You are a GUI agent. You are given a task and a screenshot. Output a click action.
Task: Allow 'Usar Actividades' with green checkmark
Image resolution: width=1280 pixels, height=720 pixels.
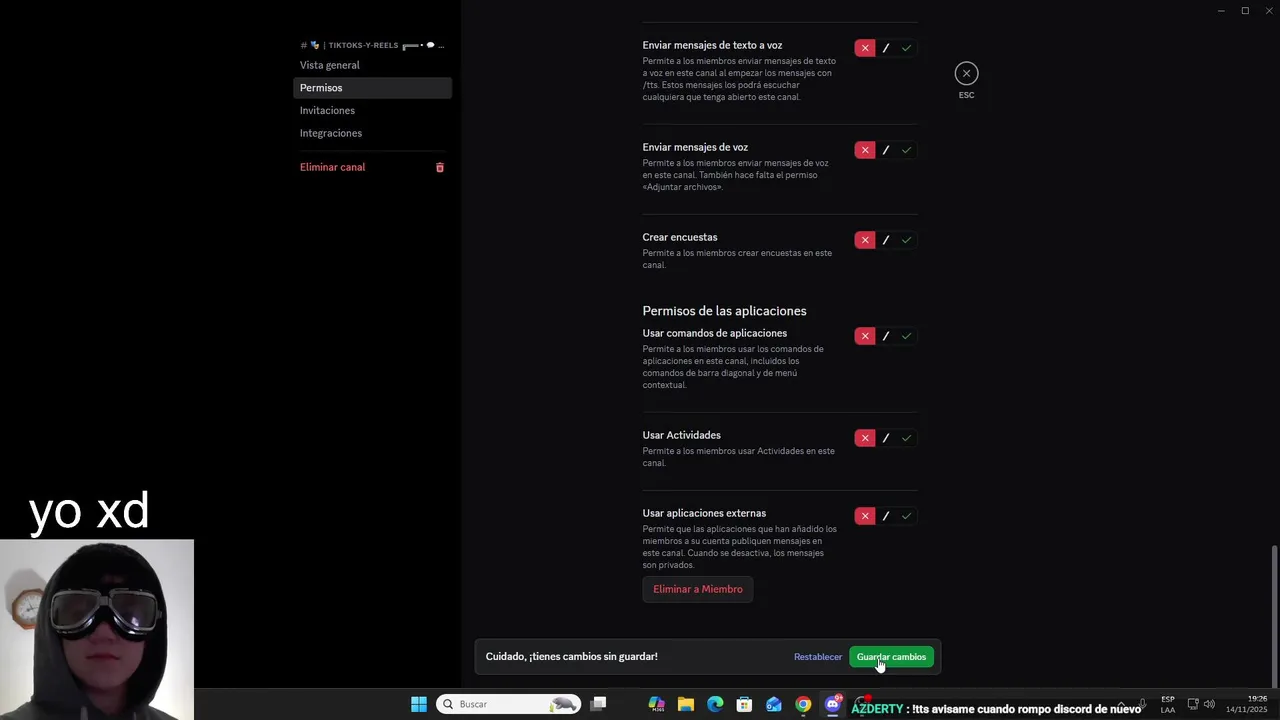[907, 438]
